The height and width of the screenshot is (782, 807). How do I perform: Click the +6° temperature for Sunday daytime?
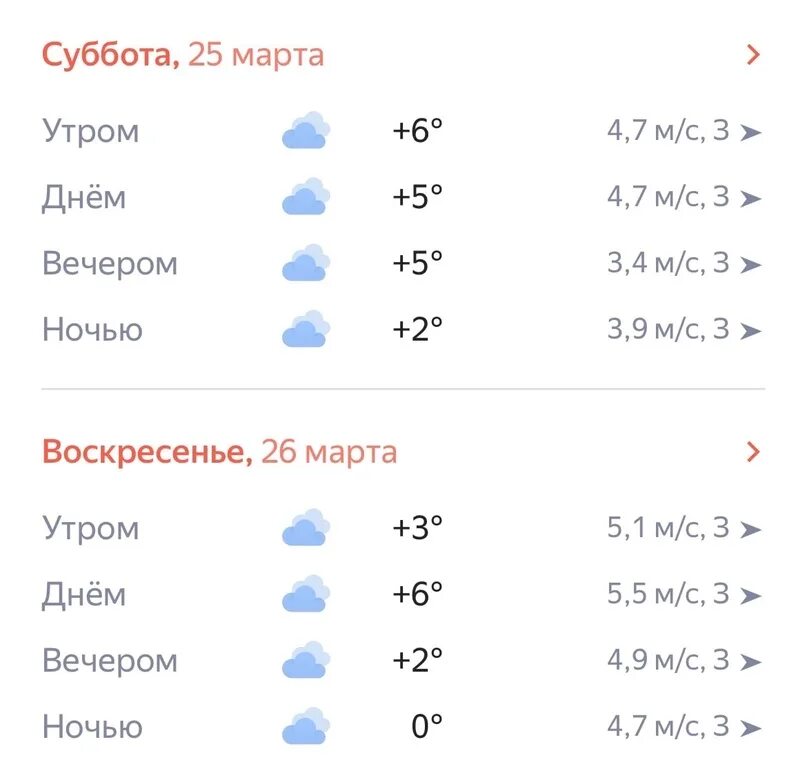[x=417, y=594]
